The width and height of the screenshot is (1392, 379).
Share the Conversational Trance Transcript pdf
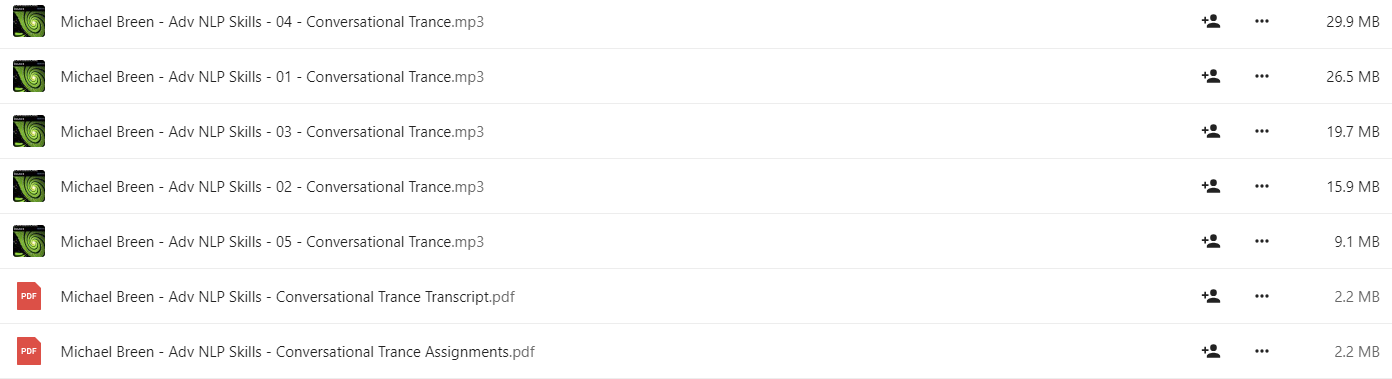tap(1210, 296)
